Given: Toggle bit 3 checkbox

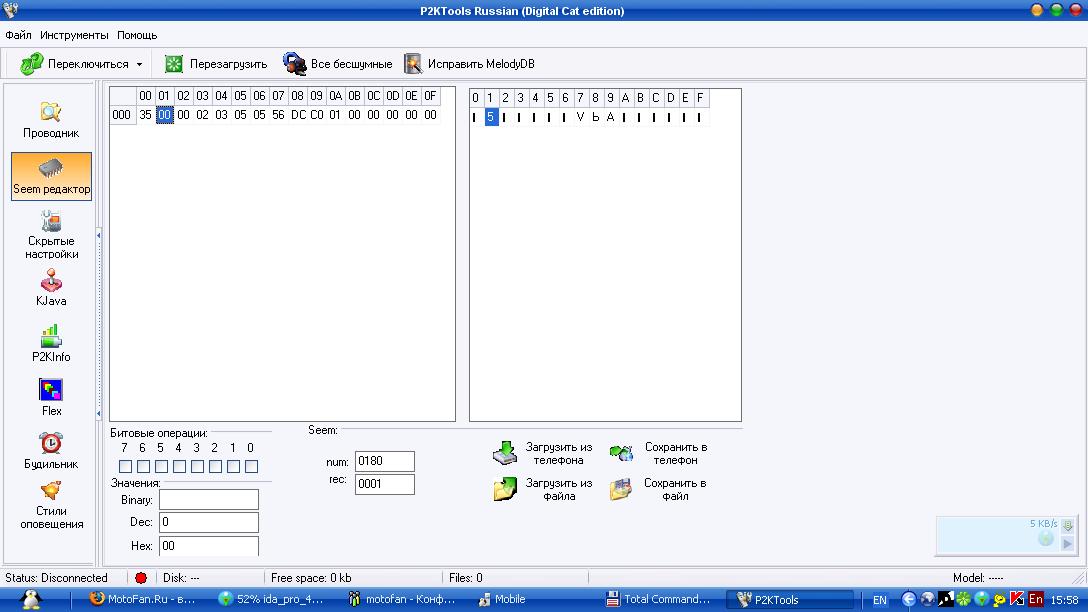Looking at the screenshot, I should point(198,466).
